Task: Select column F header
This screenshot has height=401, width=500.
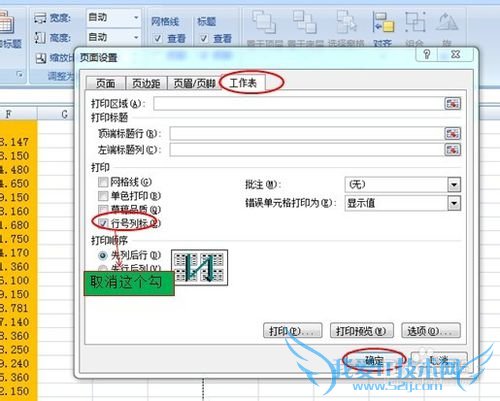Action: pos(18,114)
